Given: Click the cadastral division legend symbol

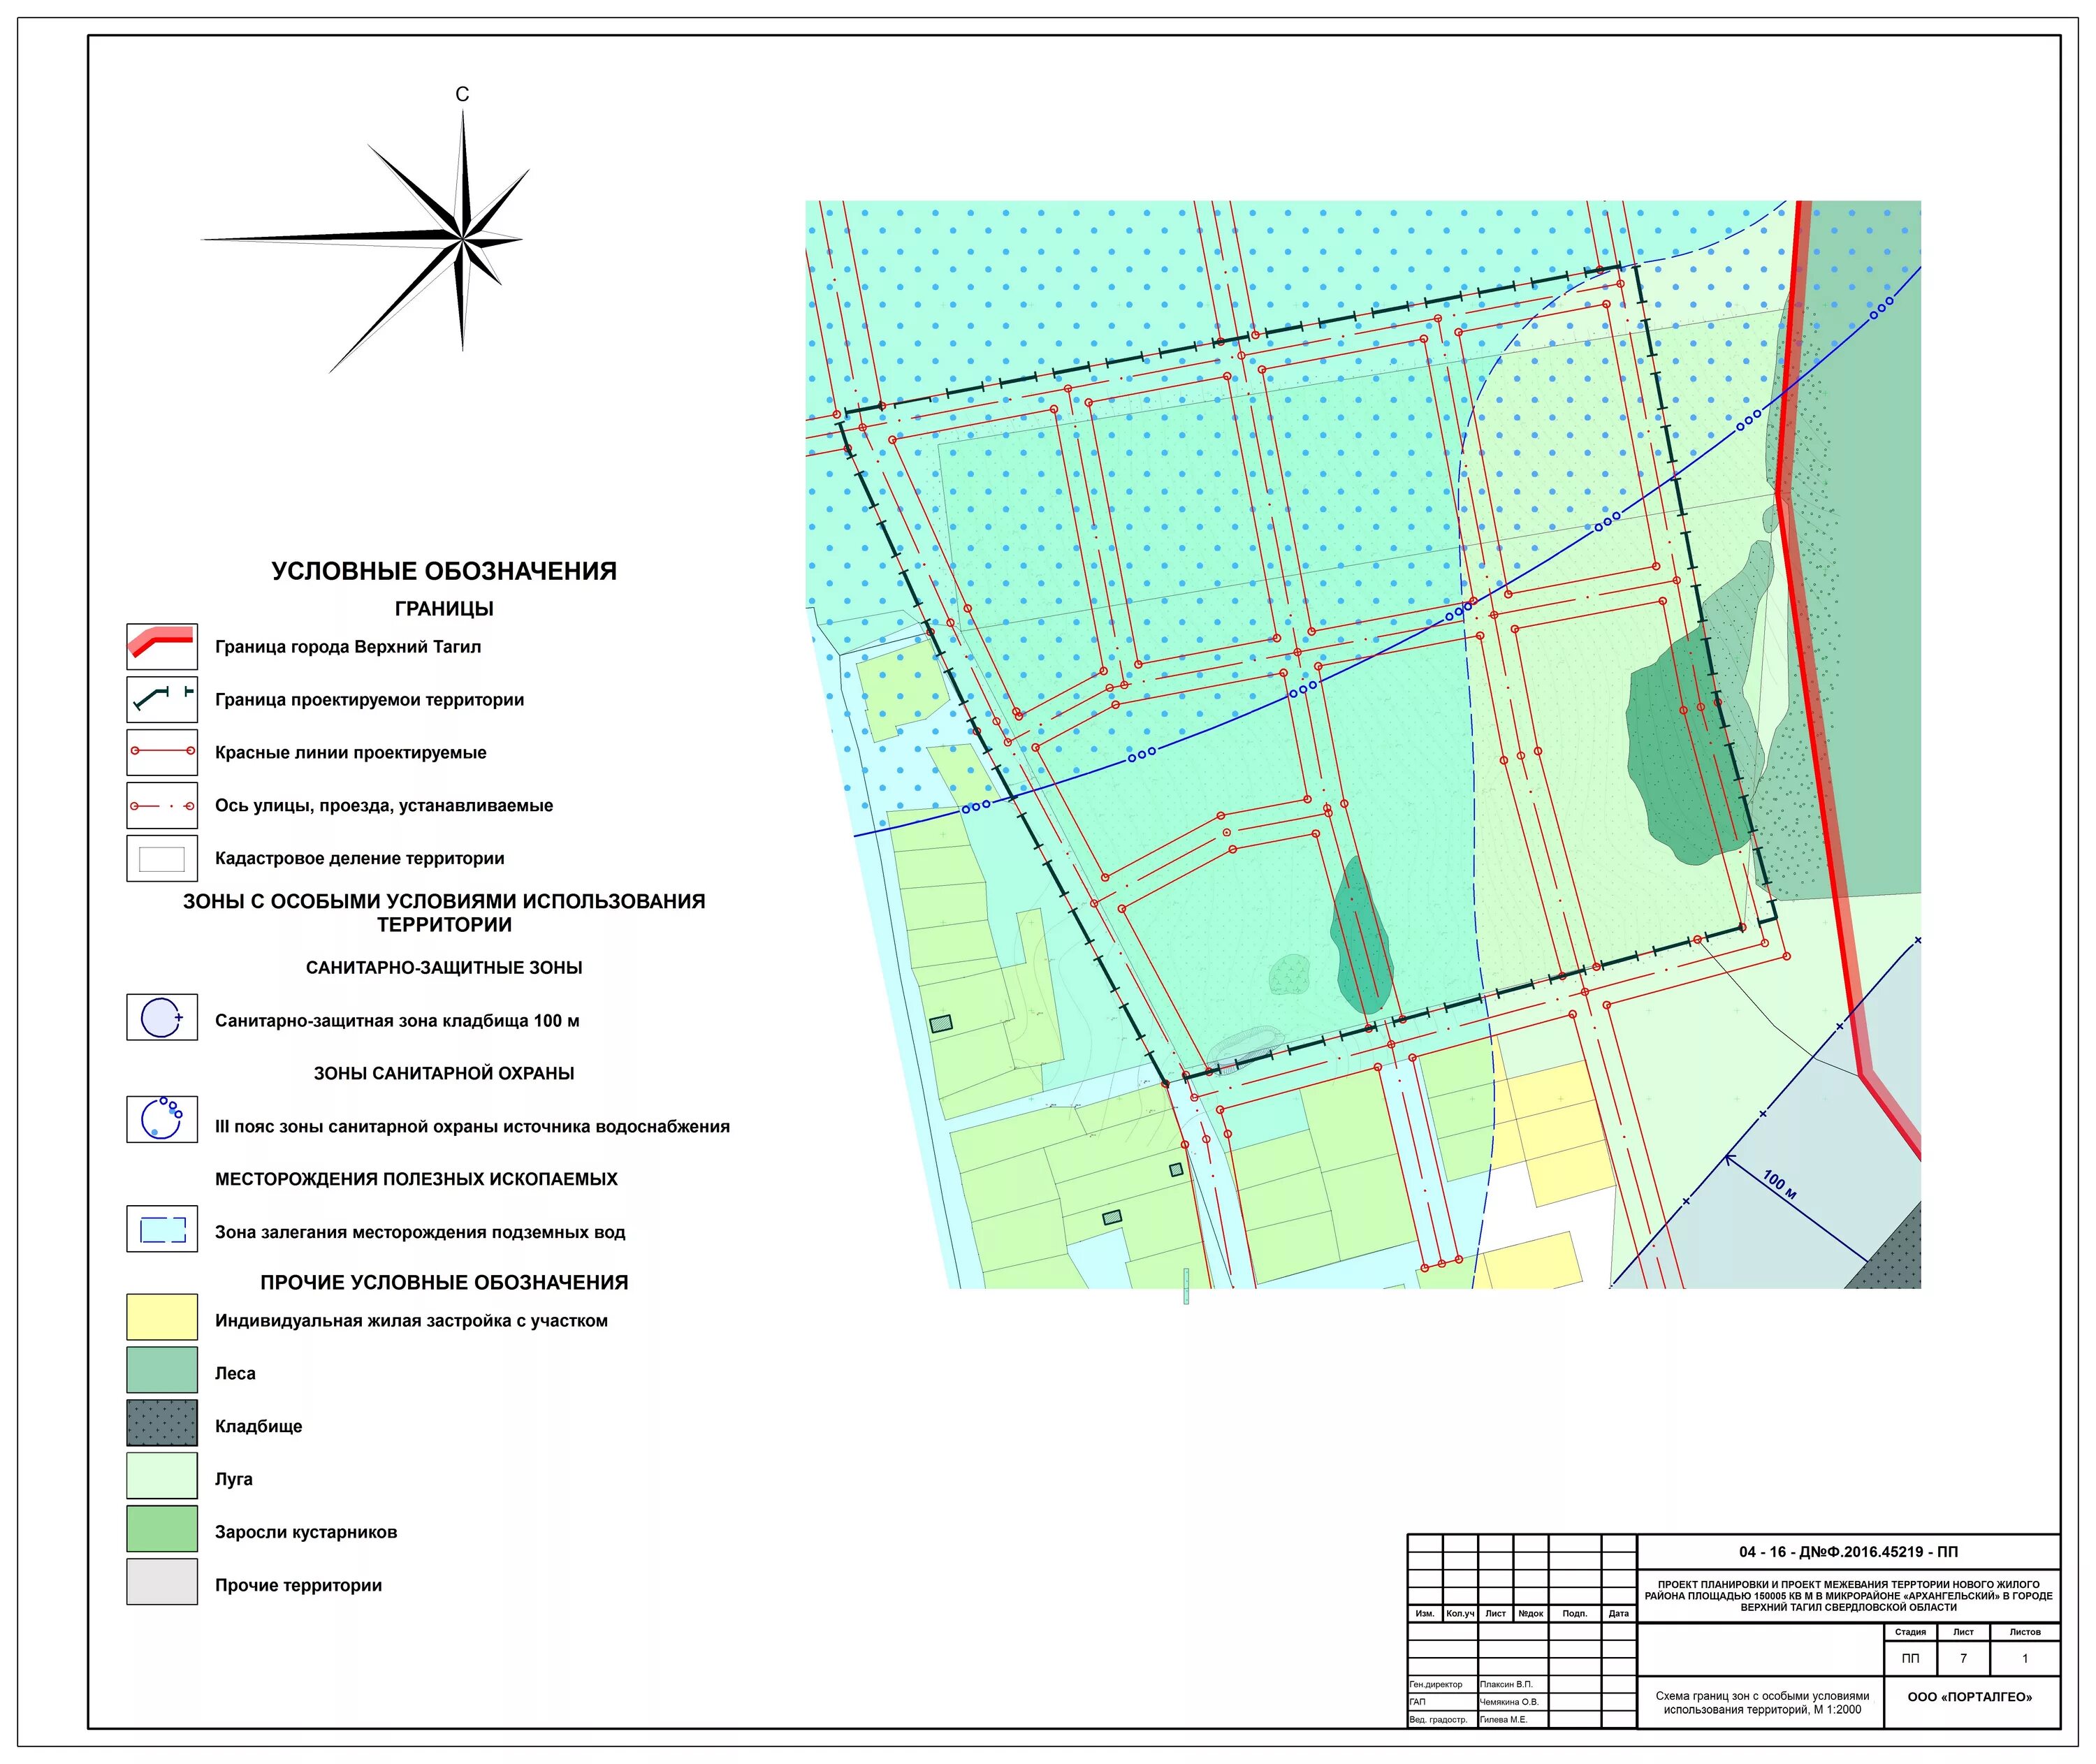Looking at the screenshot, I should [x=162, y=858].
